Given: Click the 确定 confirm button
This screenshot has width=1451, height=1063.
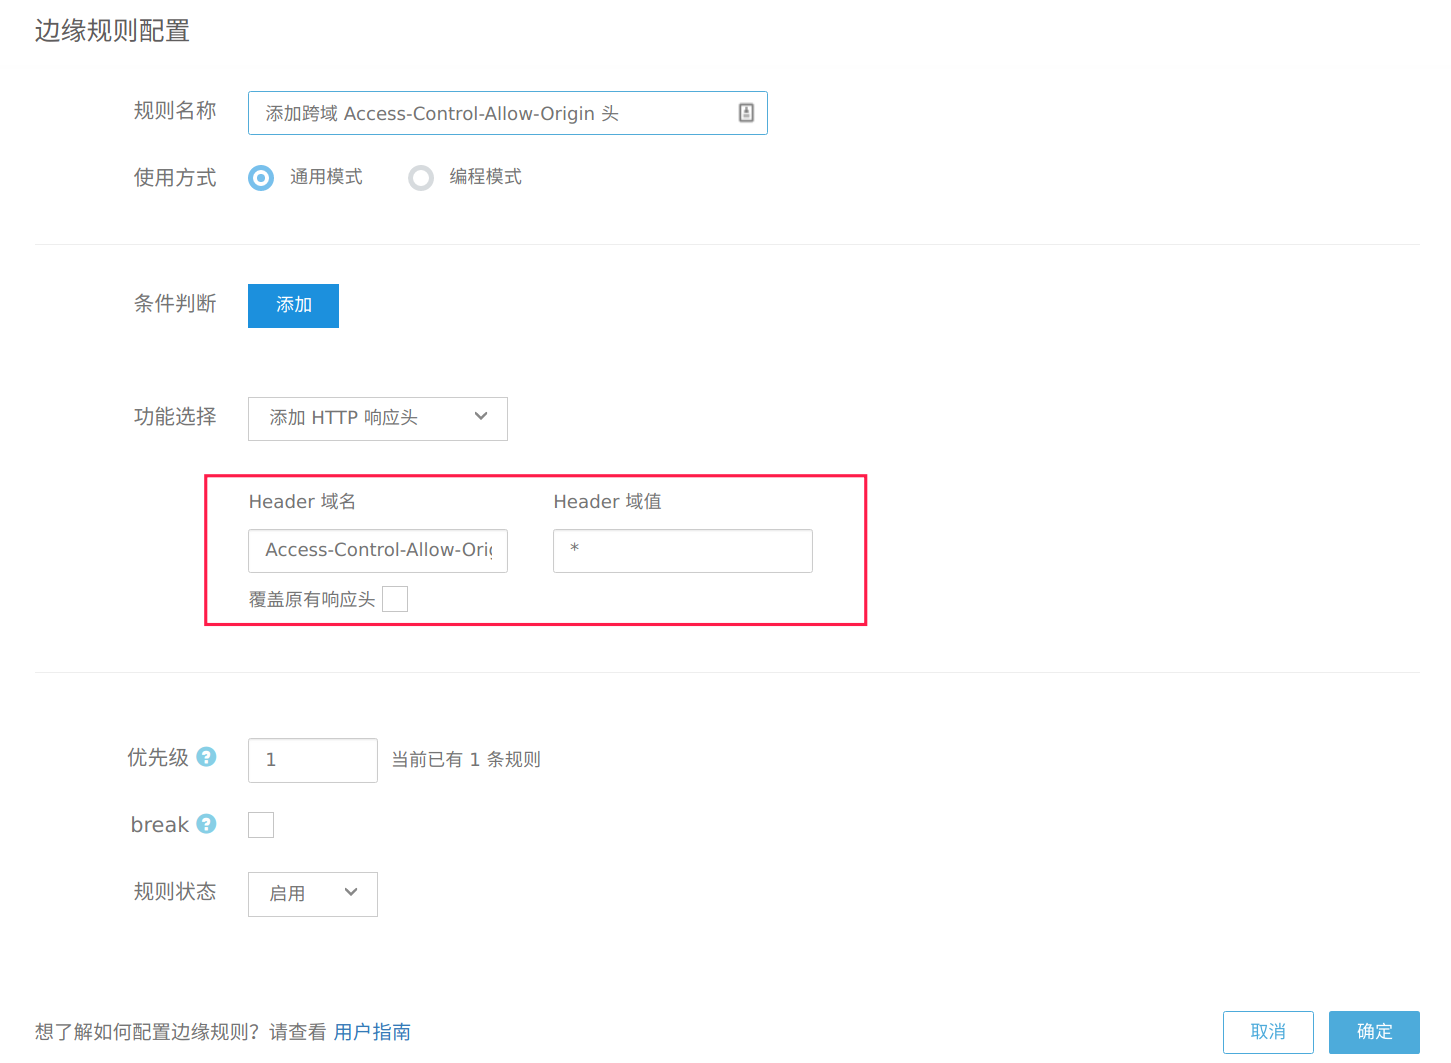Looking at the screenshot, I should [1374, 1032].
